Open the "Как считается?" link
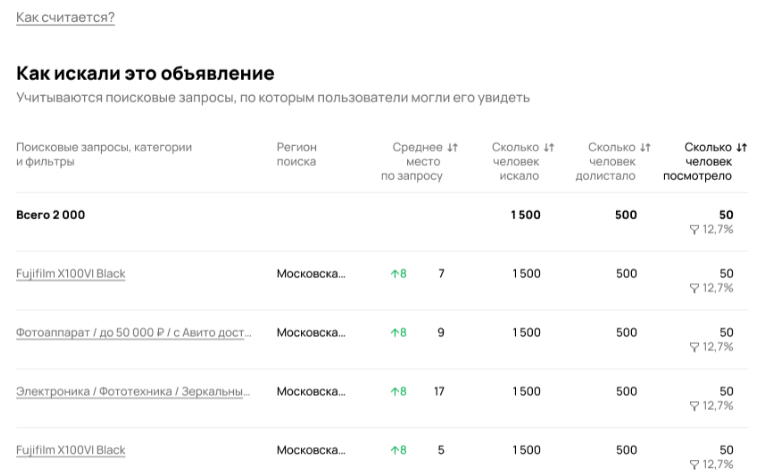The width and height of the screenshot is (758, 470). click(x=65, y=17)
